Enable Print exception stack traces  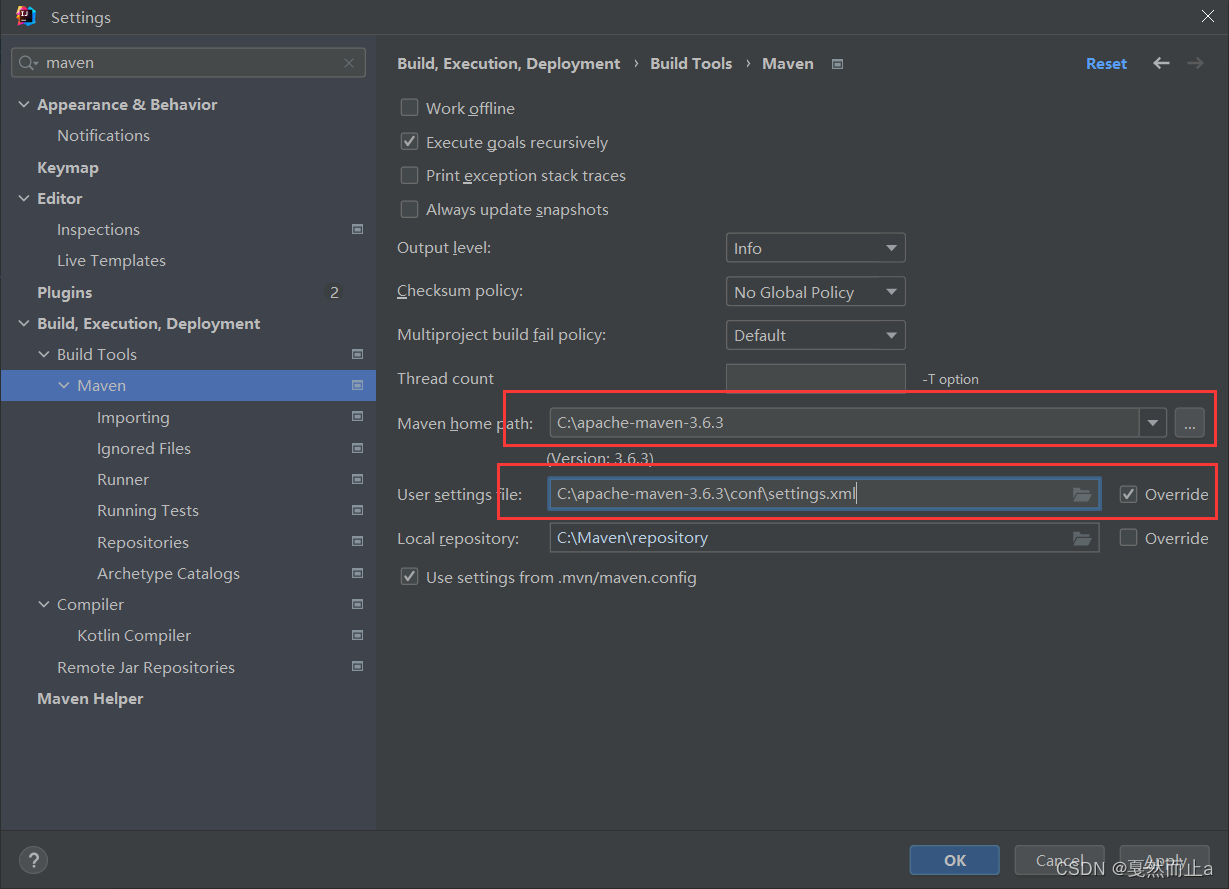coord(409,175)
